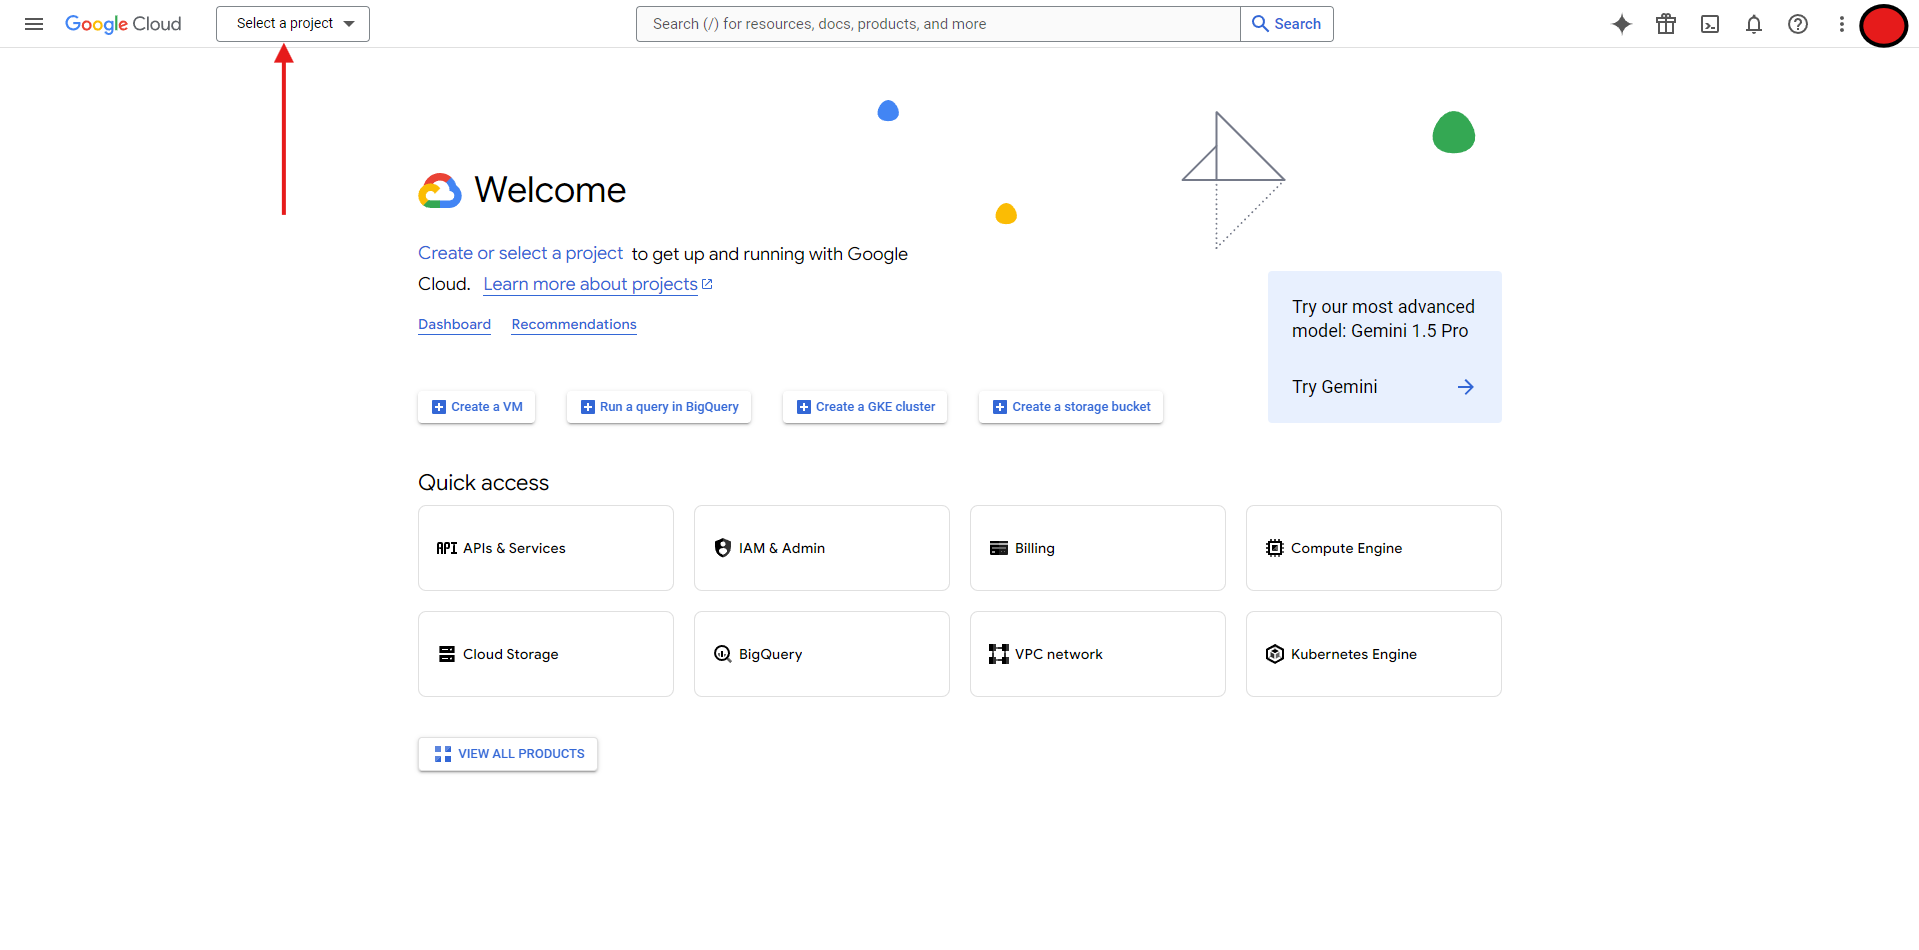Open the Select a project dropdown
Image resolution: width=1919 pixels, height=950 pixels.
coord(293,24)
